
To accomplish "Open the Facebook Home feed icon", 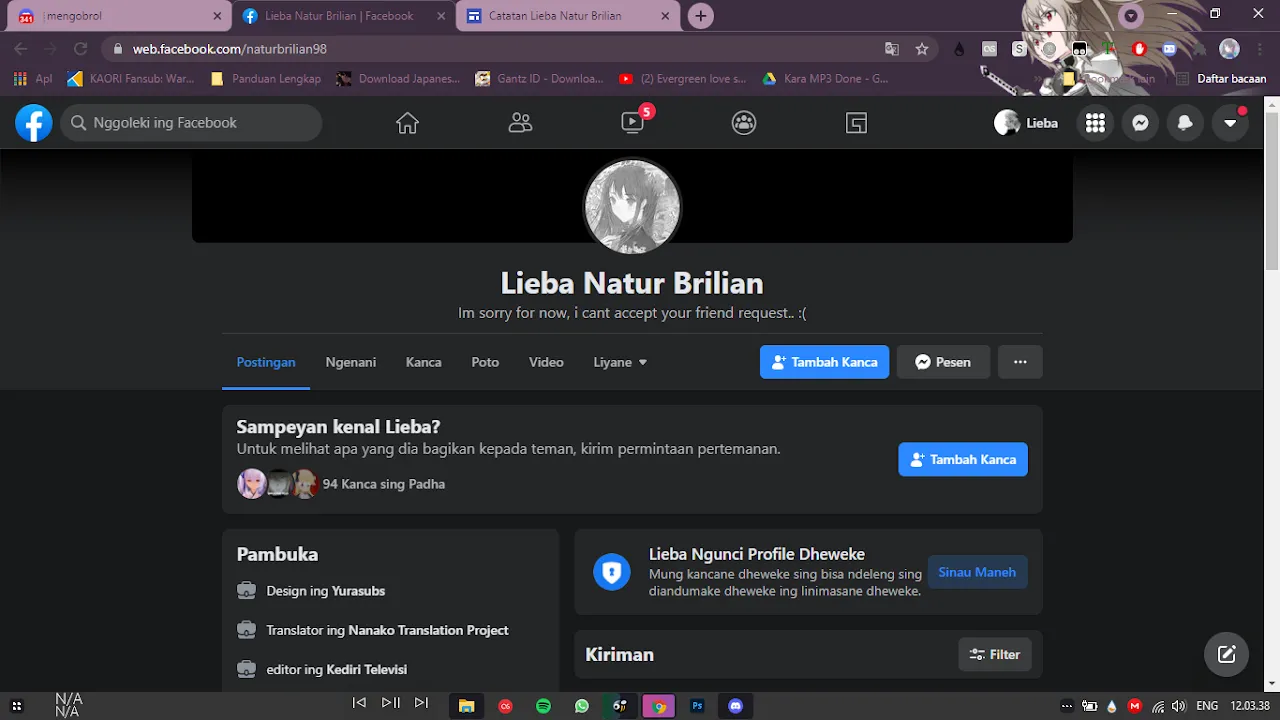I will tap(407, 123).
